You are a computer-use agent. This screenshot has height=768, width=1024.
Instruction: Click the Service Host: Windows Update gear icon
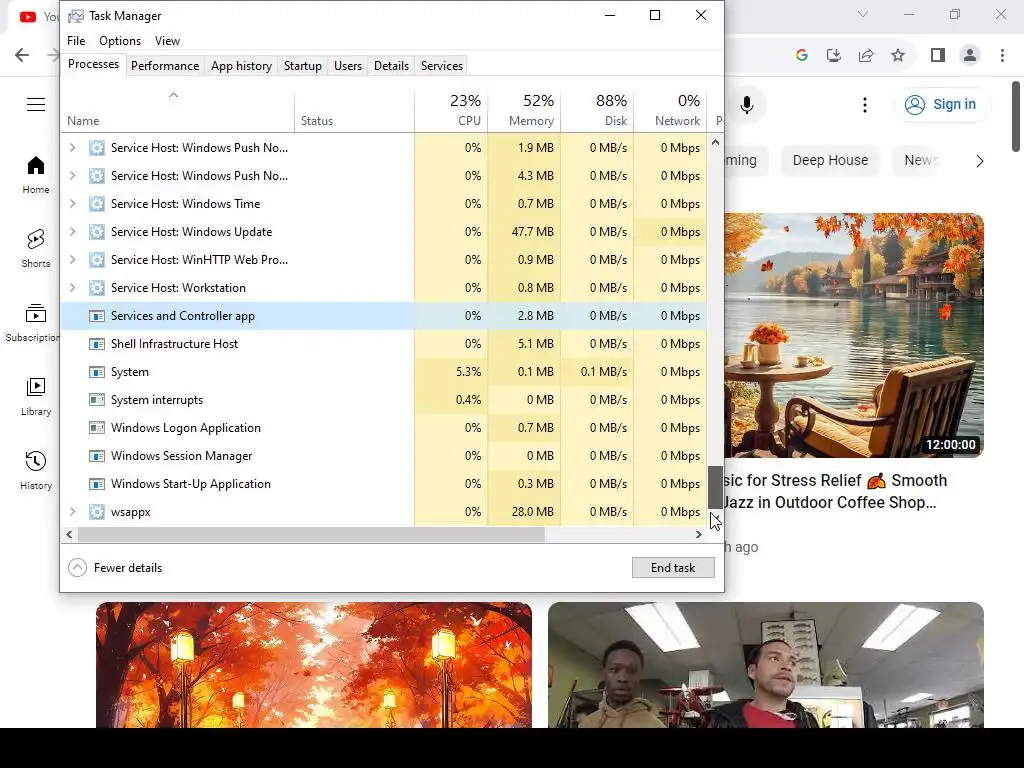click(x=97, y=232)
